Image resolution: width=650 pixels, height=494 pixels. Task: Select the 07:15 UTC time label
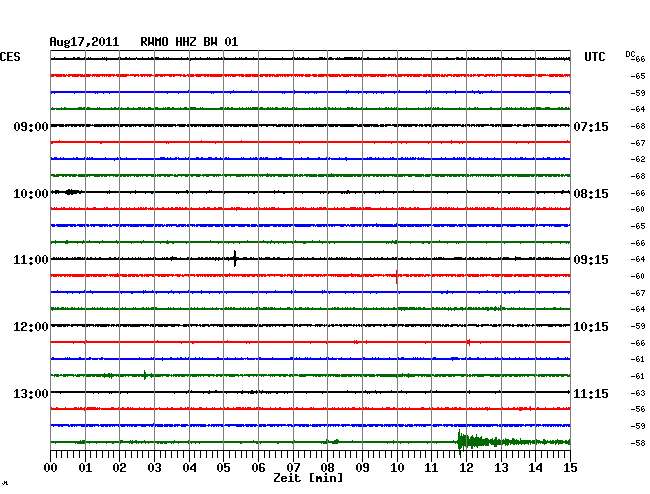click(x=591, y=126)
